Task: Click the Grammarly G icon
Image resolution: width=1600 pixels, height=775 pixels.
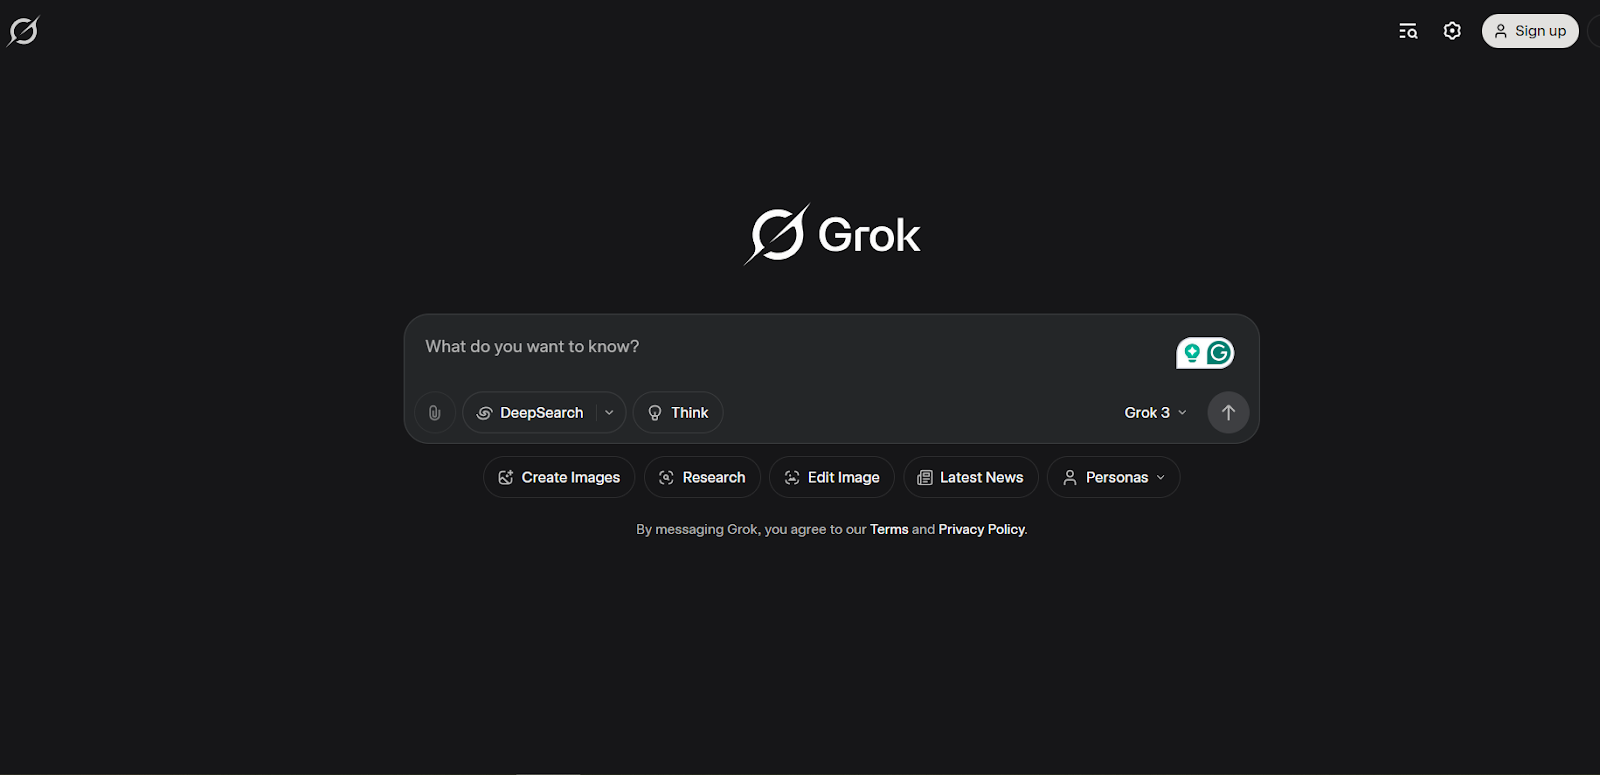Action: coord(1219,352)
